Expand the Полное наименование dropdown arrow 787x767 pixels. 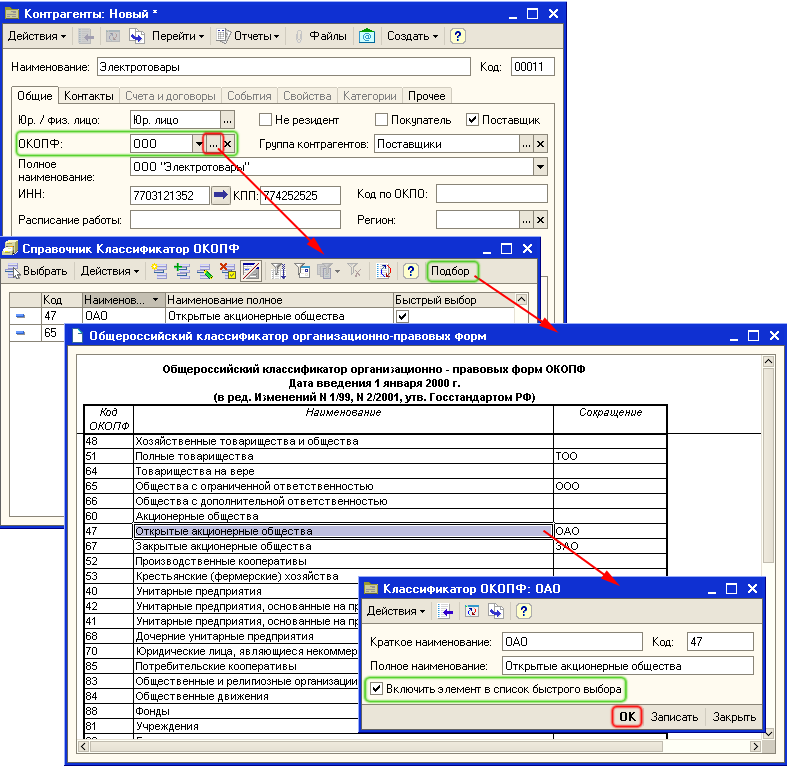[x=540, y=167]
